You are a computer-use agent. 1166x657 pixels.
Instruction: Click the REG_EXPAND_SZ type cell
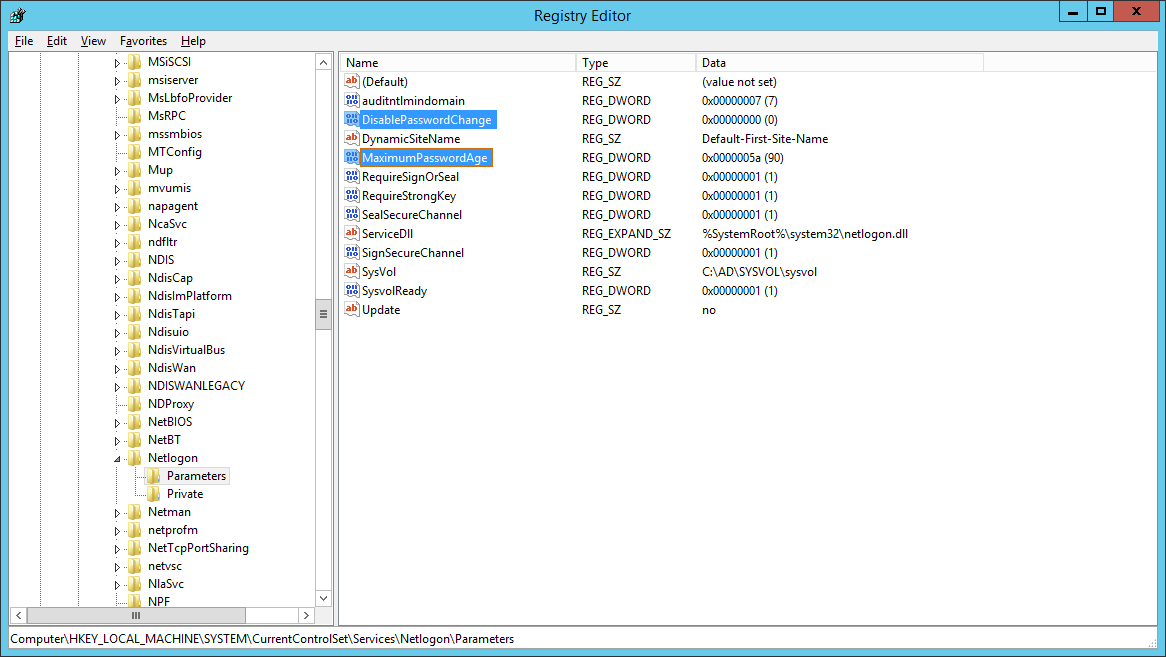[626, 234]
